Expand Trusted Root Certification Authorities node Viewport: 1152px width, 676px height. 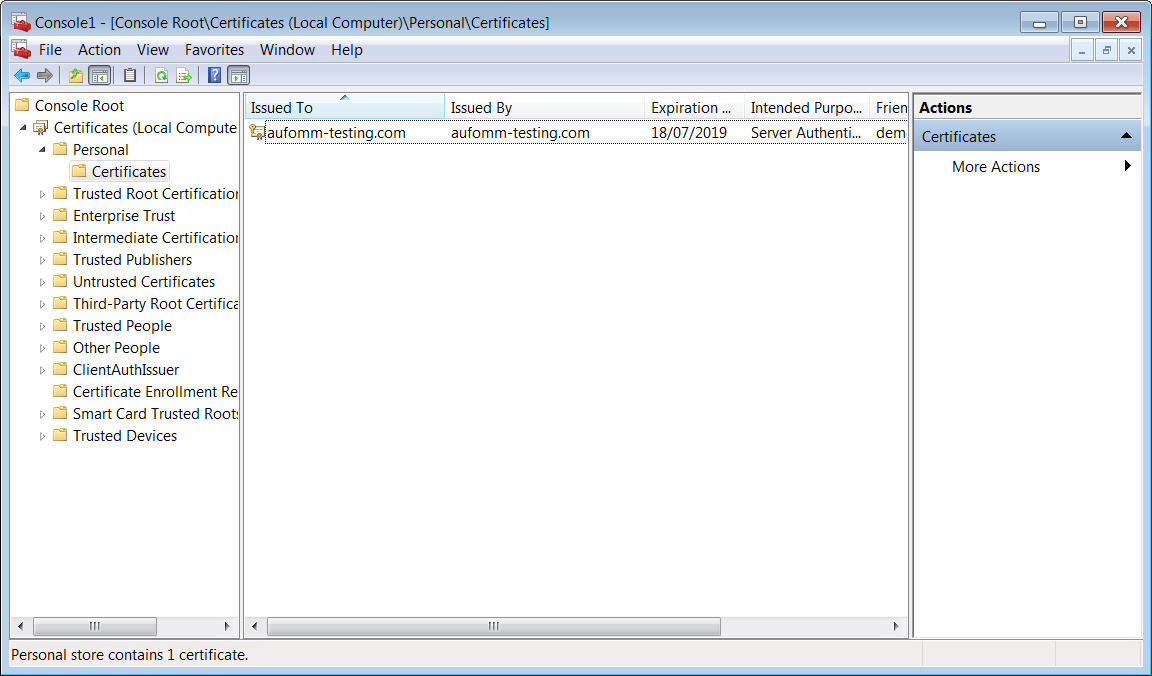42,194
